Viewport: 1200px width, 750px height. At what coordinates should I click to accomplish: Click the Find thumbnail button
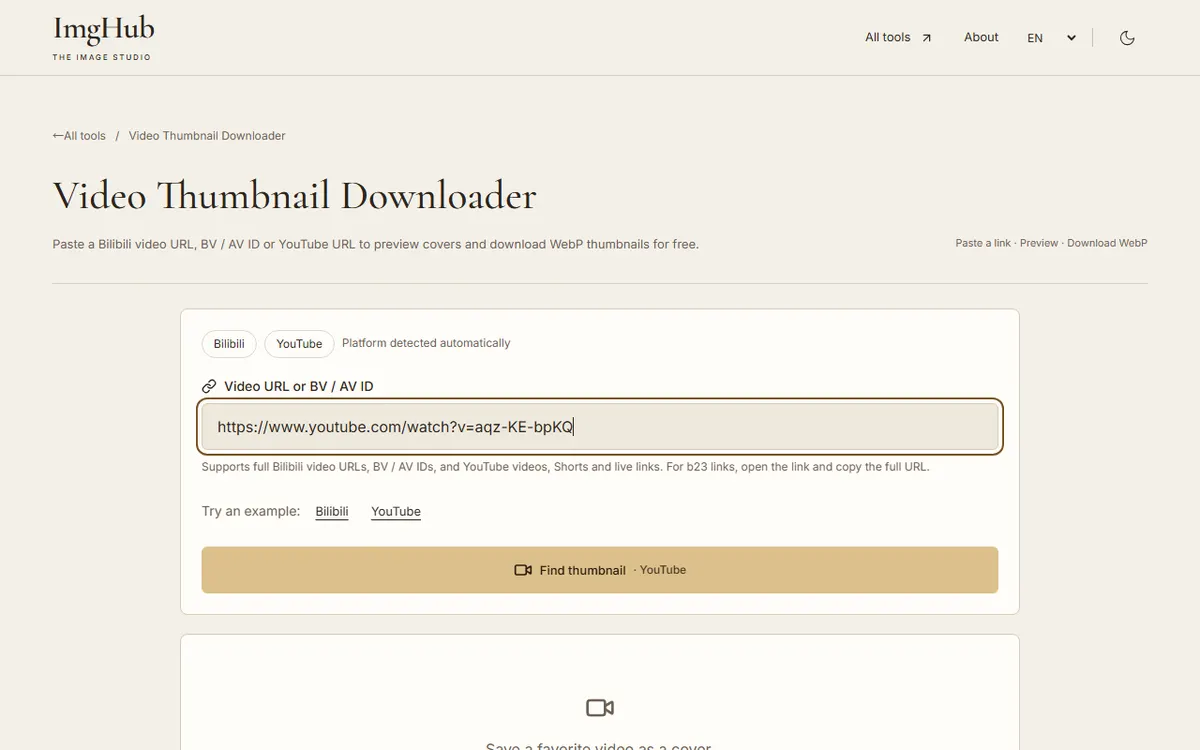(600, 570)
